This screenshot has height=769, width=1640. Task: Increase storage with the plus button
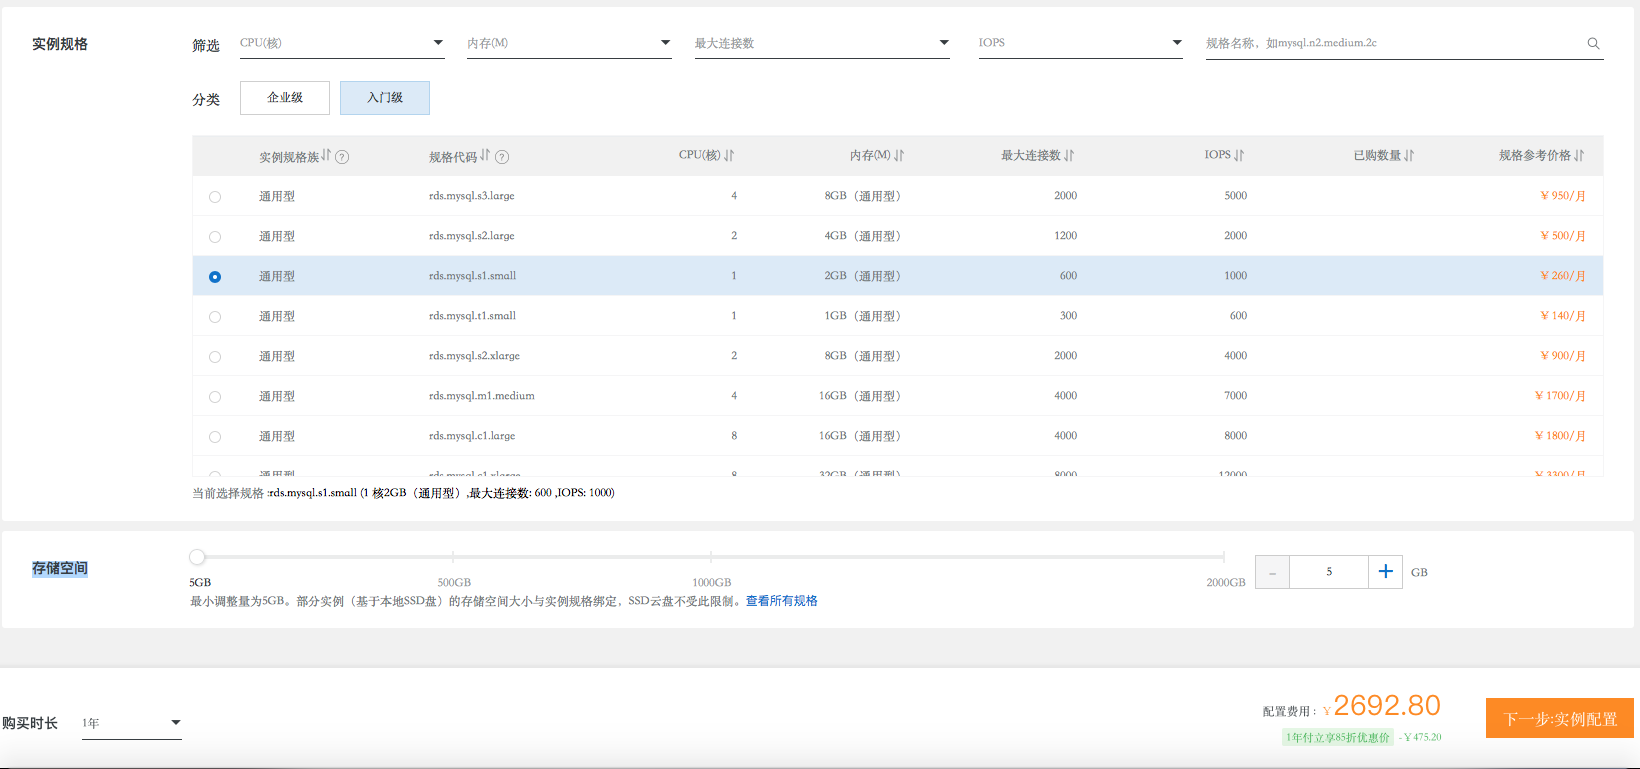tap(1385, 572)
